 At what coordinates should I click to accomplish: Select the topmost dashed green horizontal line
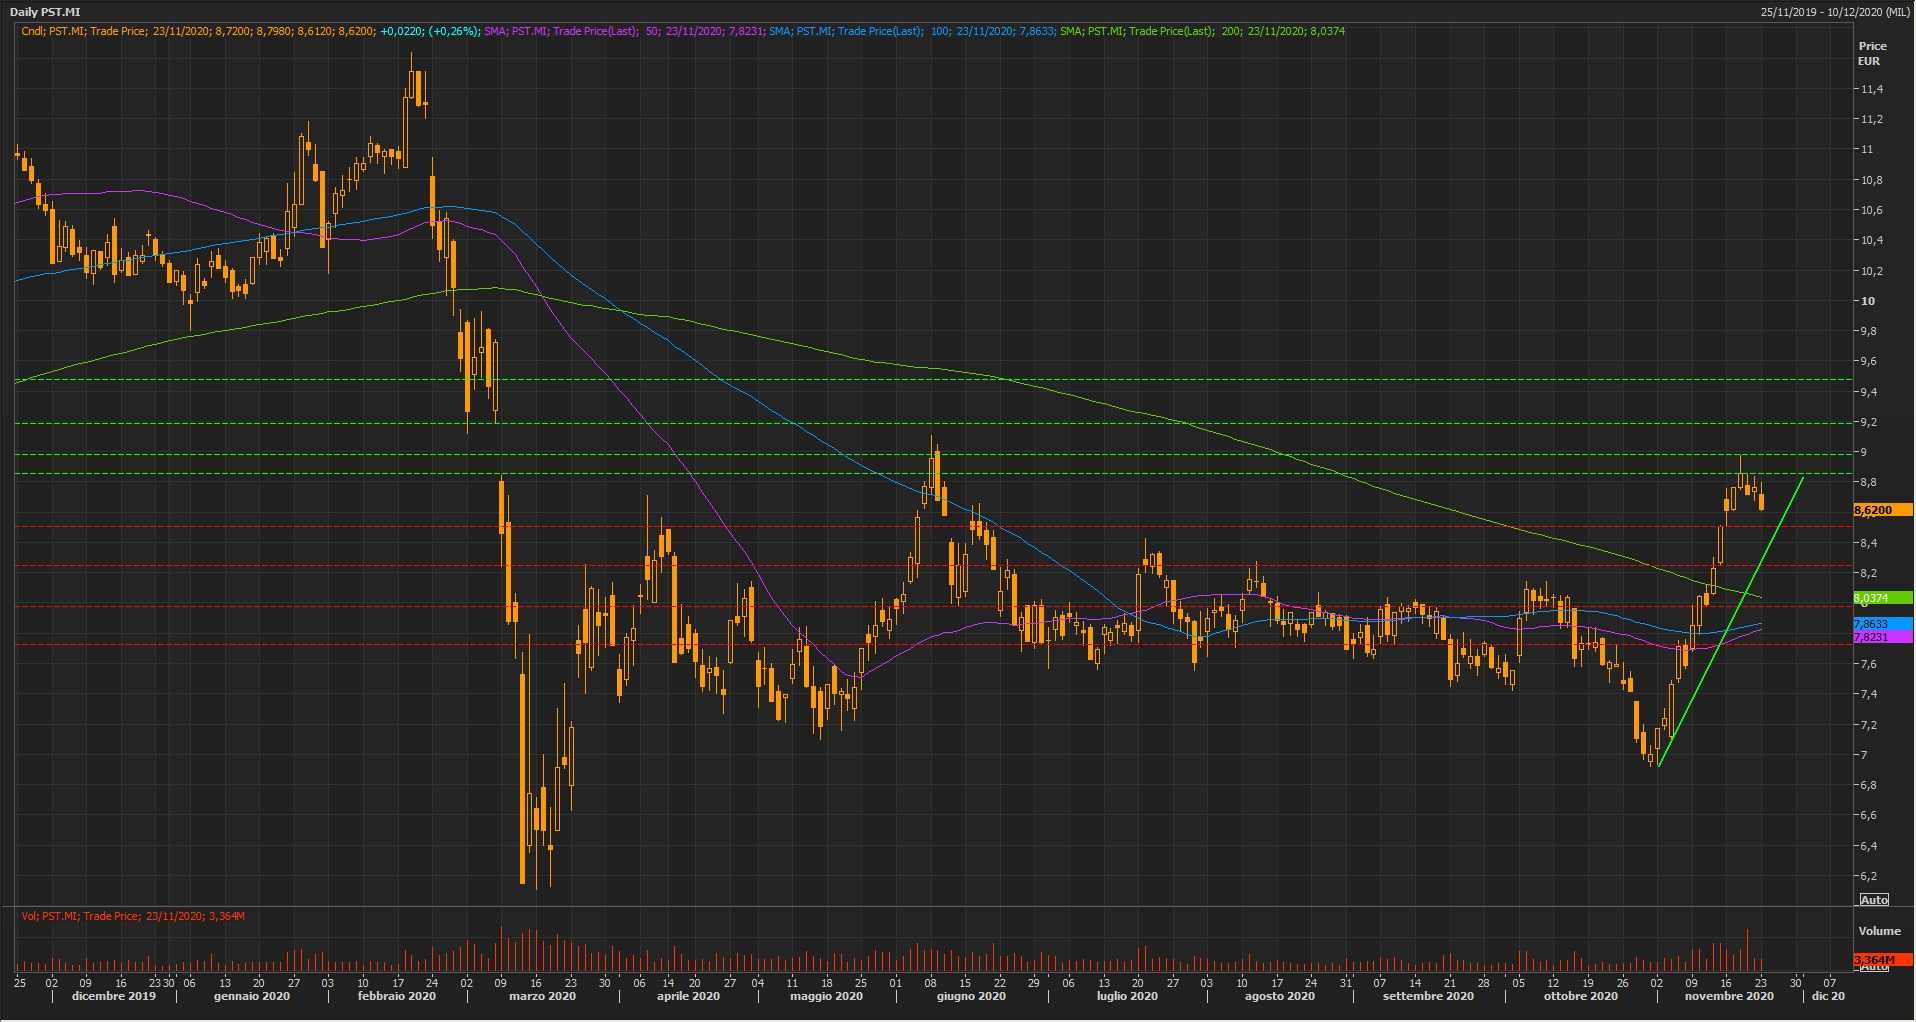(x=900, y=380)
